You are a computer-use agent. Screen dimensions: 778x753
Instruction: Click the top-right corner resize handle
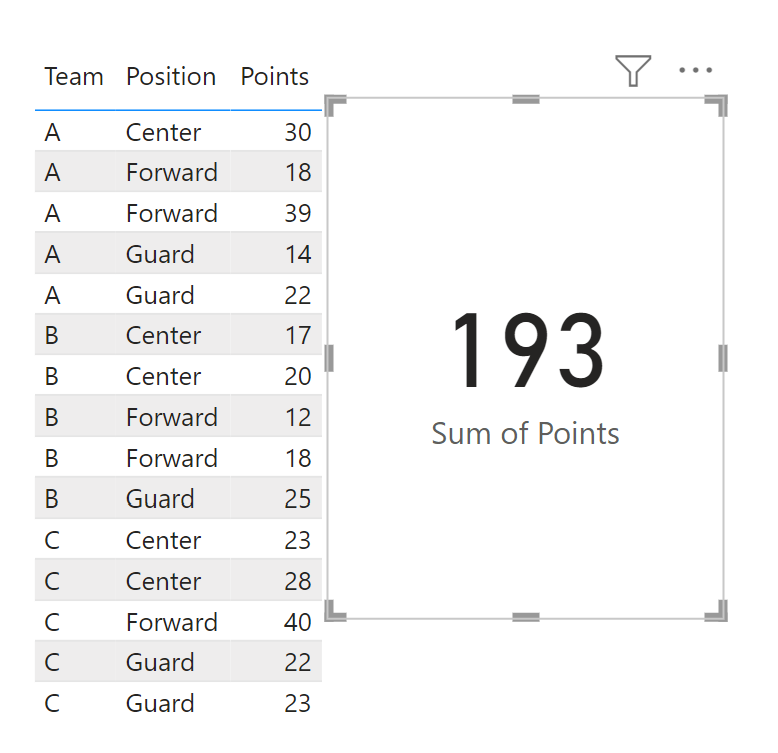(x=716, y=106)
